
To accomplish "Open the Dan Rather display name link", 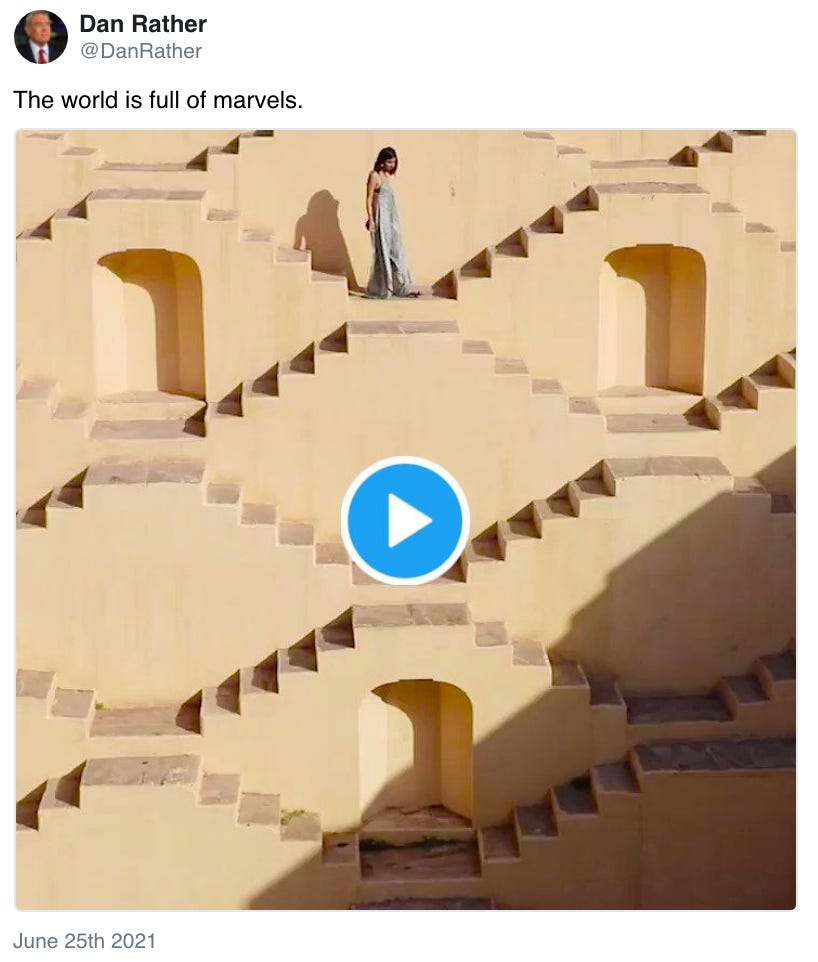I will [143, 24].
